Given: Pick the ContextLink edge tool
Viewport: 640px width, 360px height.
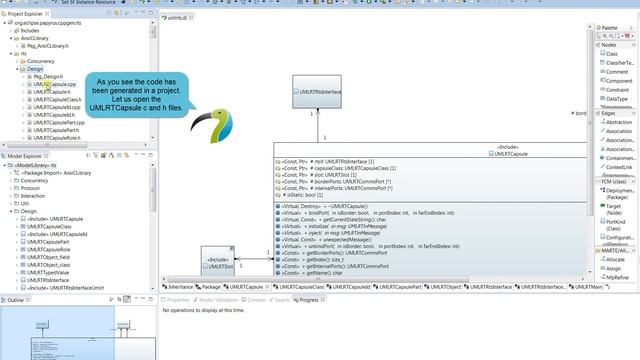Looking at the screenshot, I should coord(619,167).
